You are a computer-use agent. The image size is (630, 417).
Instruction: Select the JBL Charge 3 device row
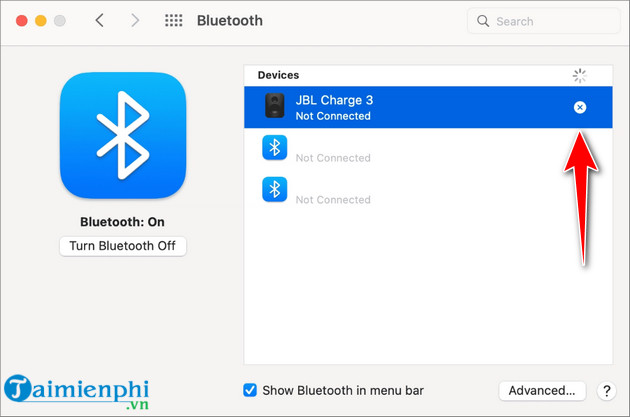(428, 107)
